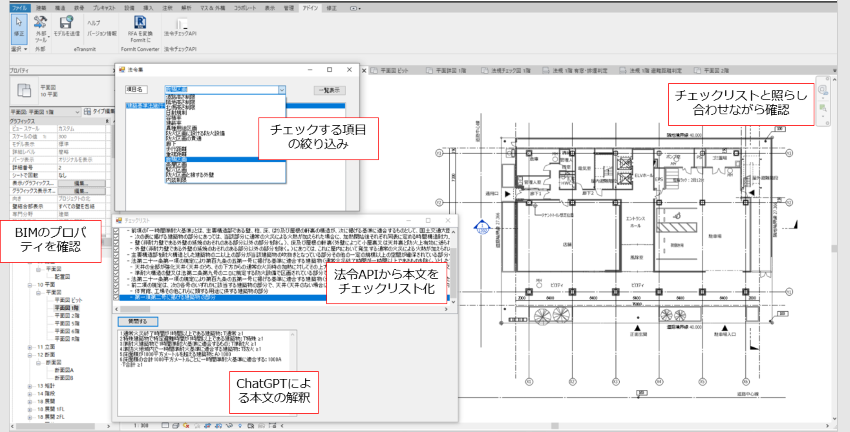Switch to the 修正 ribbon tab

click(x=331, y=8)
